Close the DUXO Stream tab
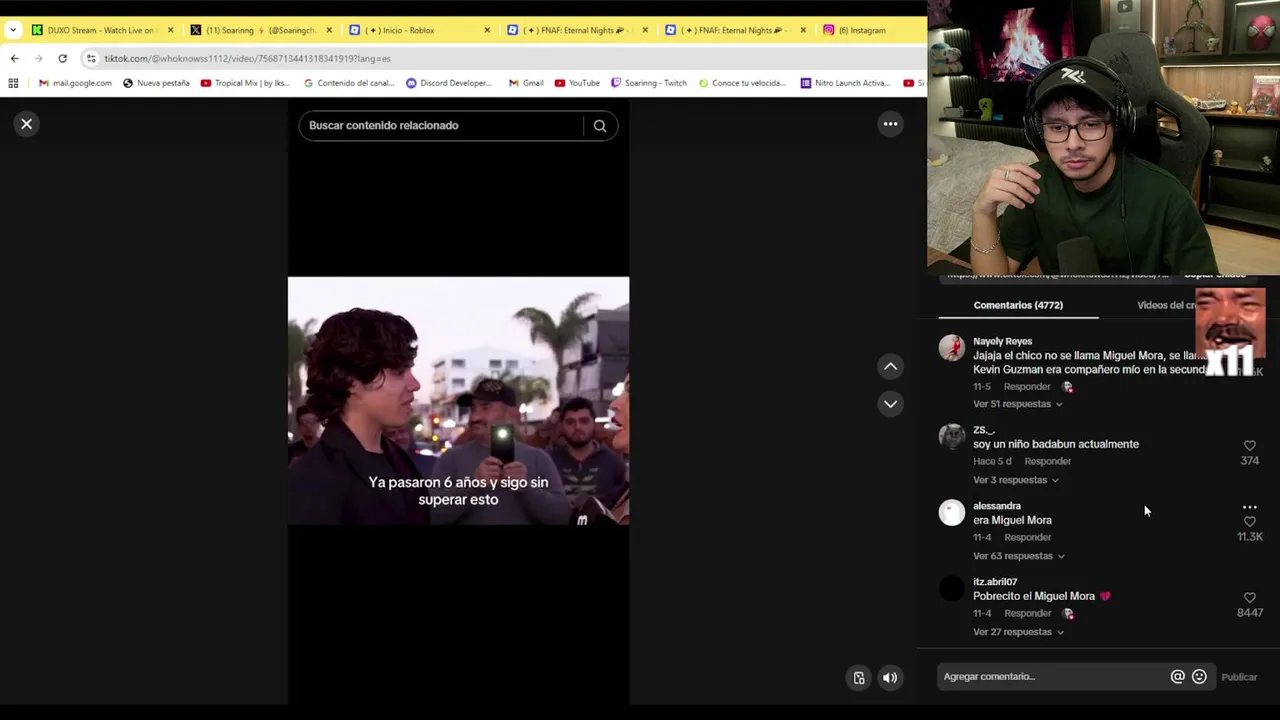Viewport: 1280px width, 720px height. (x=170, y=30)
